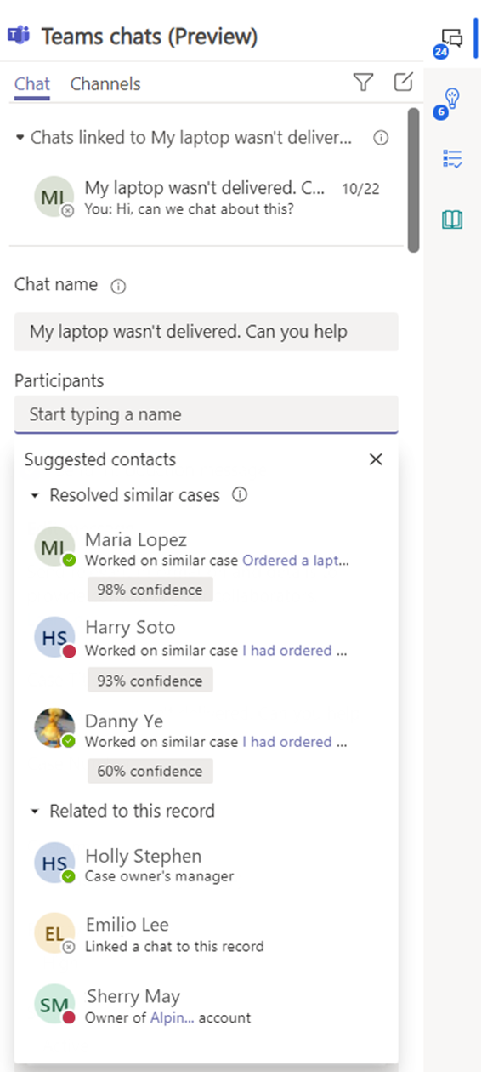The height and width of the screenshot is (1077, 487).
Task: Click info icon next to Chat name
Action: click(x=118, y=286)
